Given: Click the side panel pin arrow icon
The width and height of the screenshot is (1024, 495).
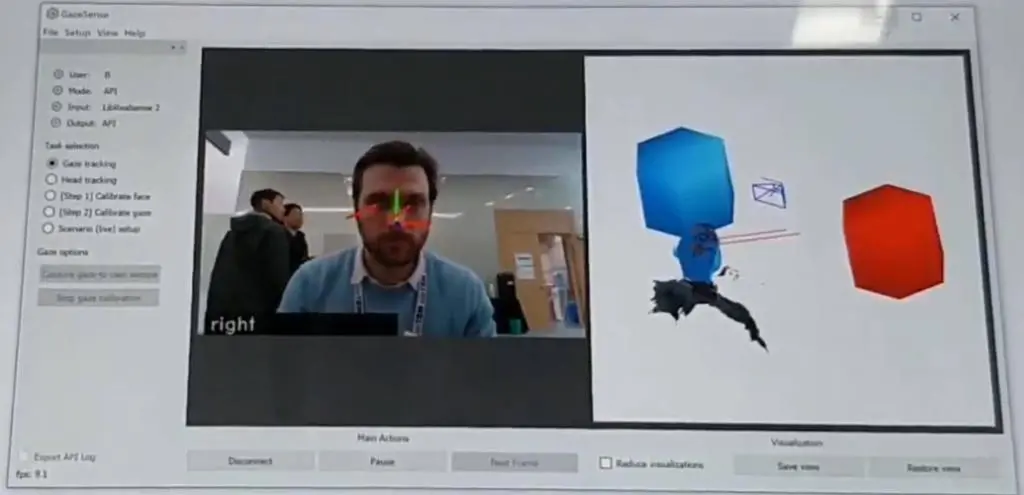Looking at the screenshot, I should (173, 47).
